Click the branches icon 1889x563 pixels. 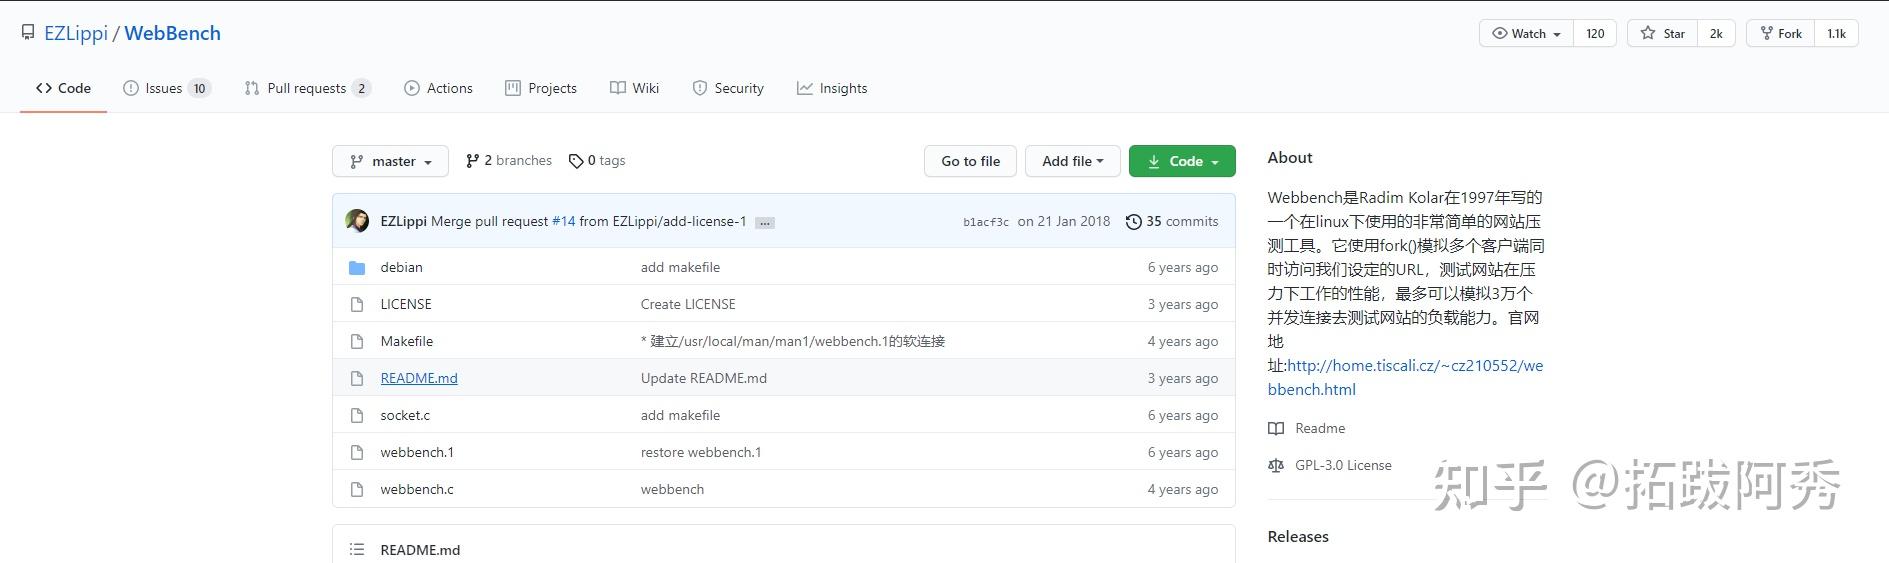coord(472,161)
